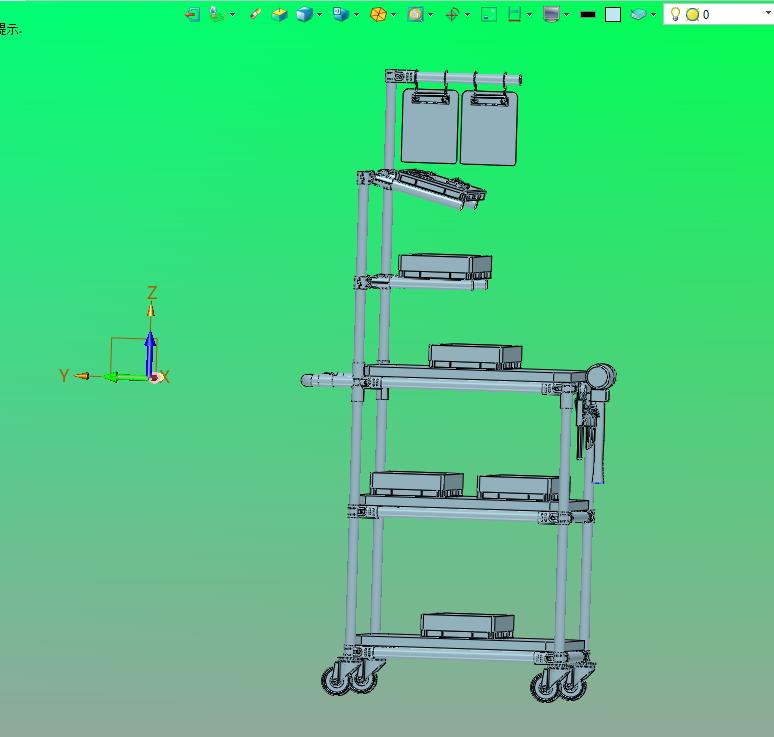
Task: Select the push handle tube on cart's left
Action: click(x=327, y=381)
